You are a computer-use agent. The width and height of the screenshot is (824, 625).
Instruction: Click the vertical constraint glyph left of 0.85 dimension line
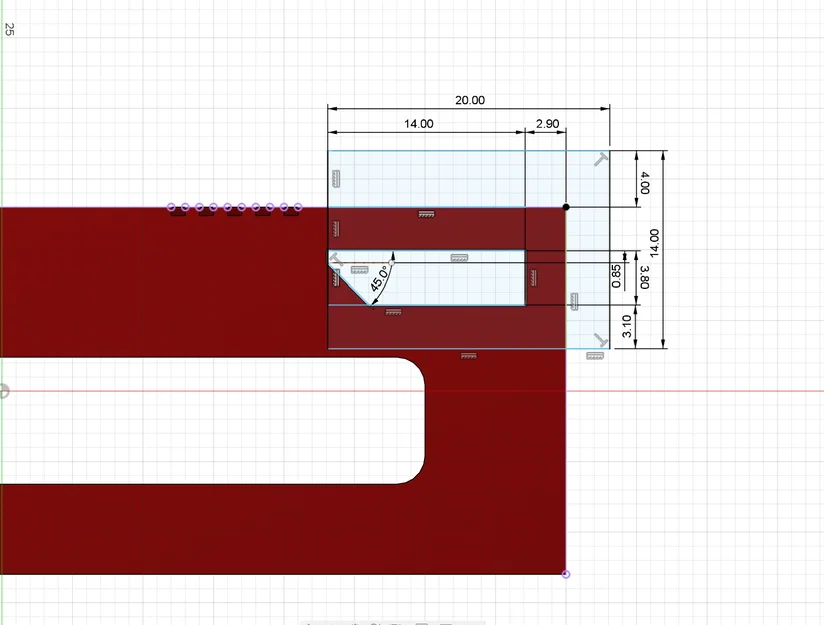(574, 302)
